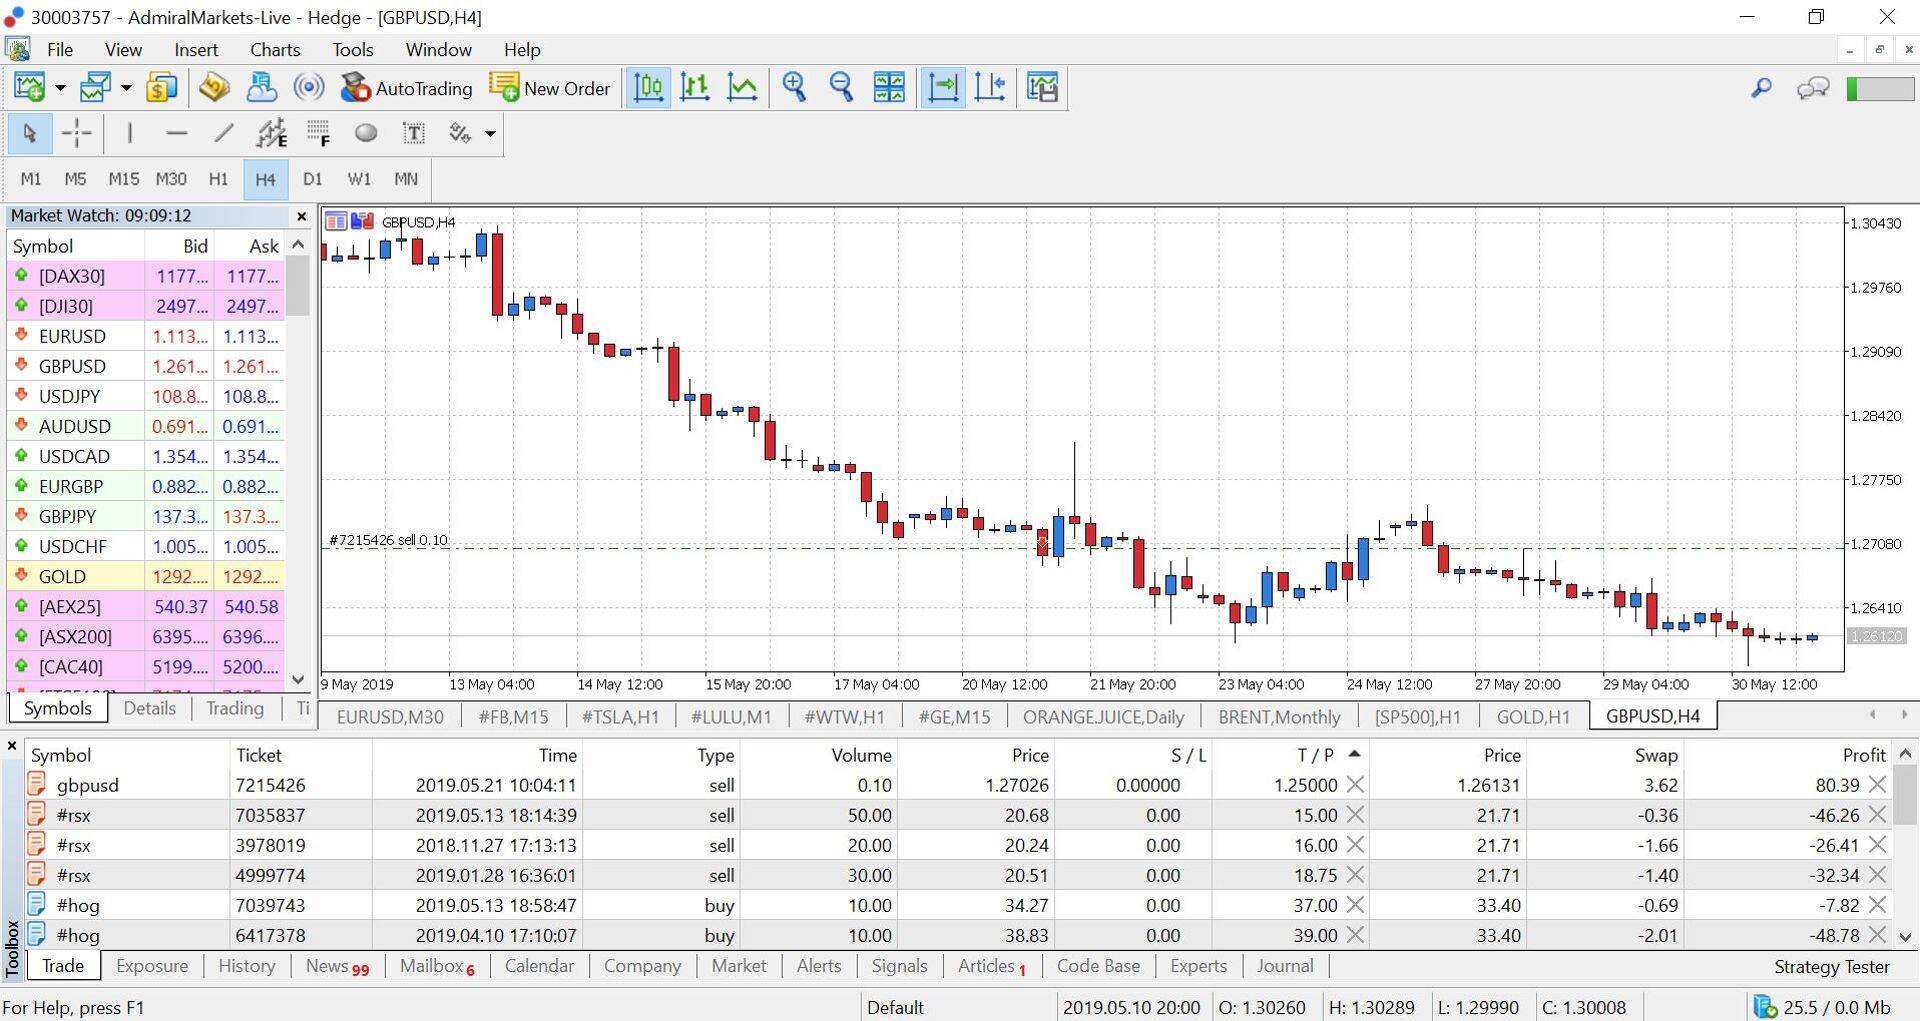Expand the new chart dropdown arrow
The image size is (1920, 1021).
click(60, 88)
